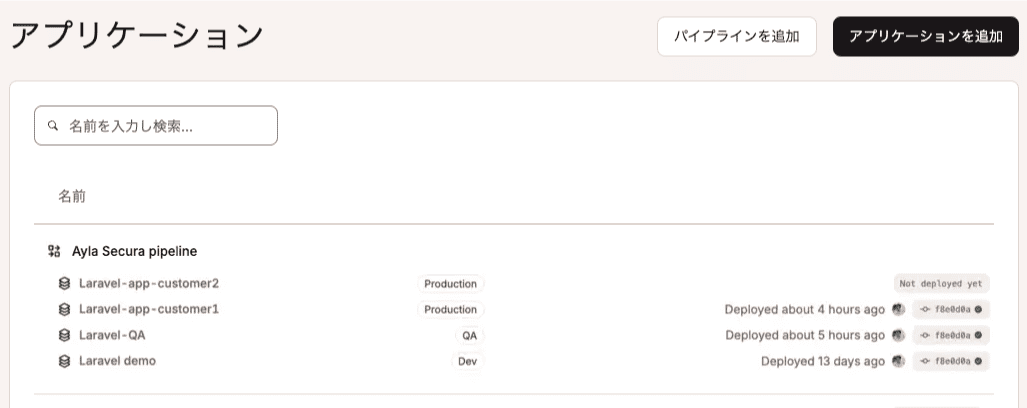The image size is (1027, 408).
Task: Select the Ayla Secura pipeline title
Action: coord(134,251)
